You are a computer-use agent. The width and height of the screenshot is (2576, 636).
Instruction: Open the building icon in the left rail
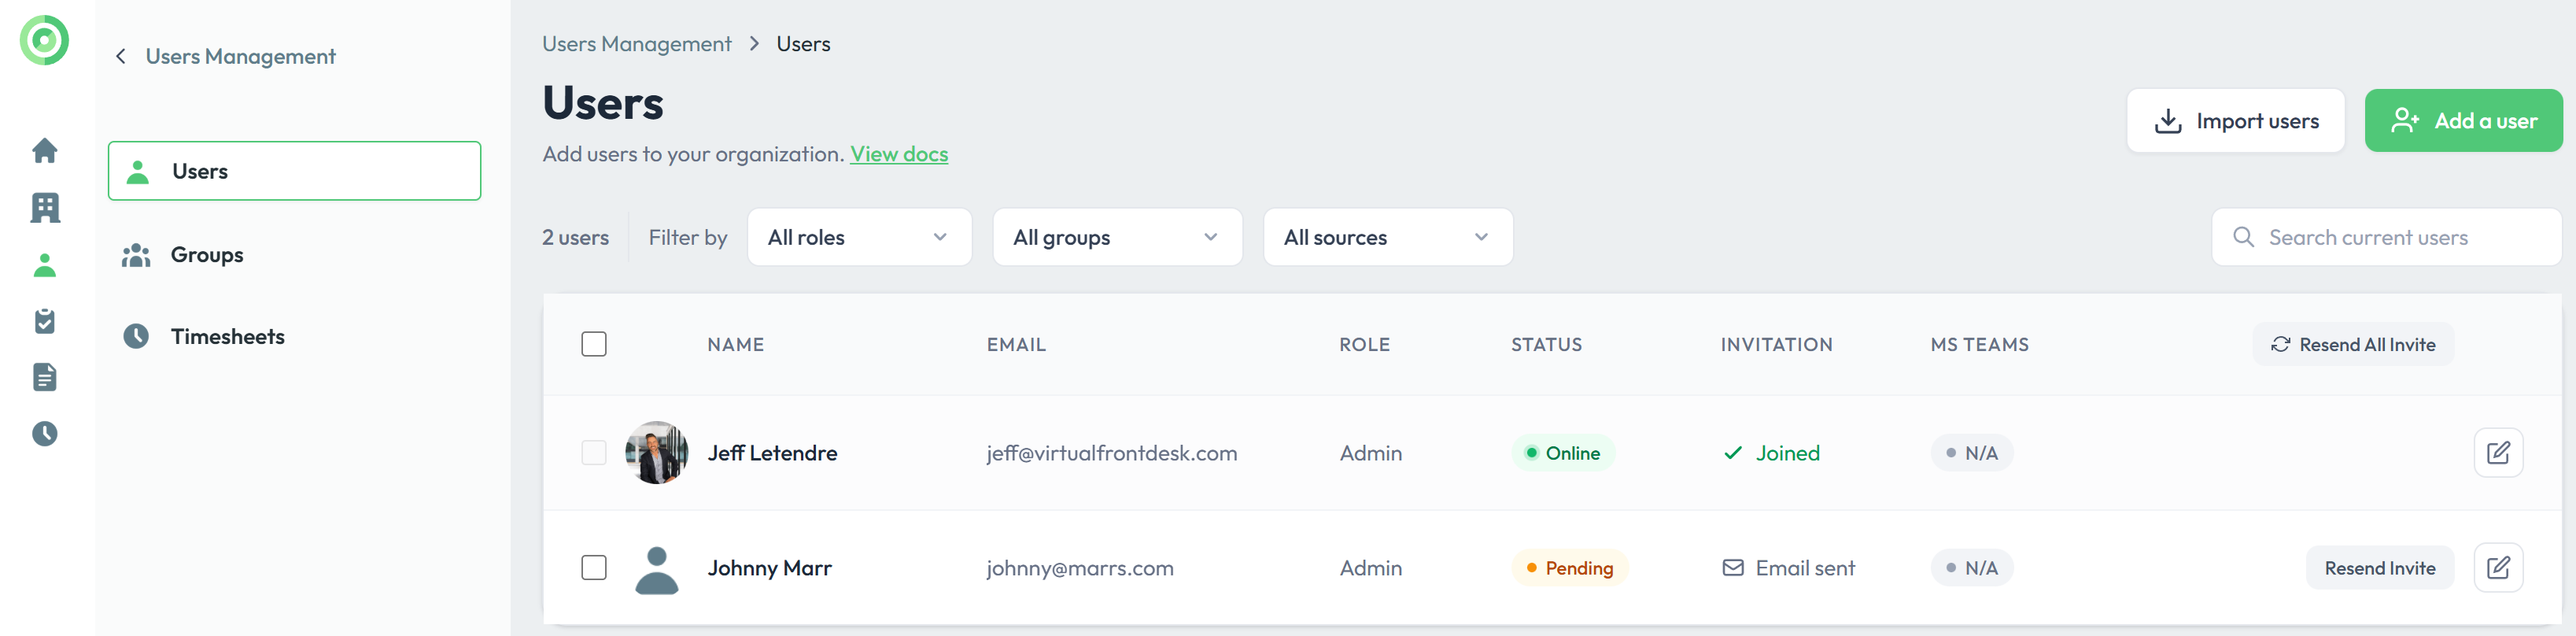45,208
